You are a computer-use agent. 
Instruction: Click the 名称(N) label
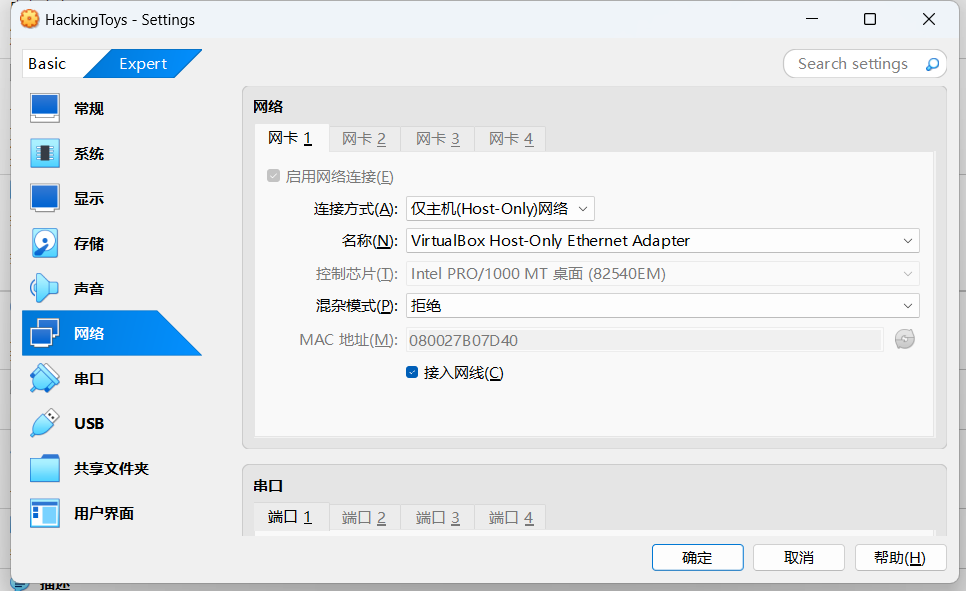(x=370, y=241)
